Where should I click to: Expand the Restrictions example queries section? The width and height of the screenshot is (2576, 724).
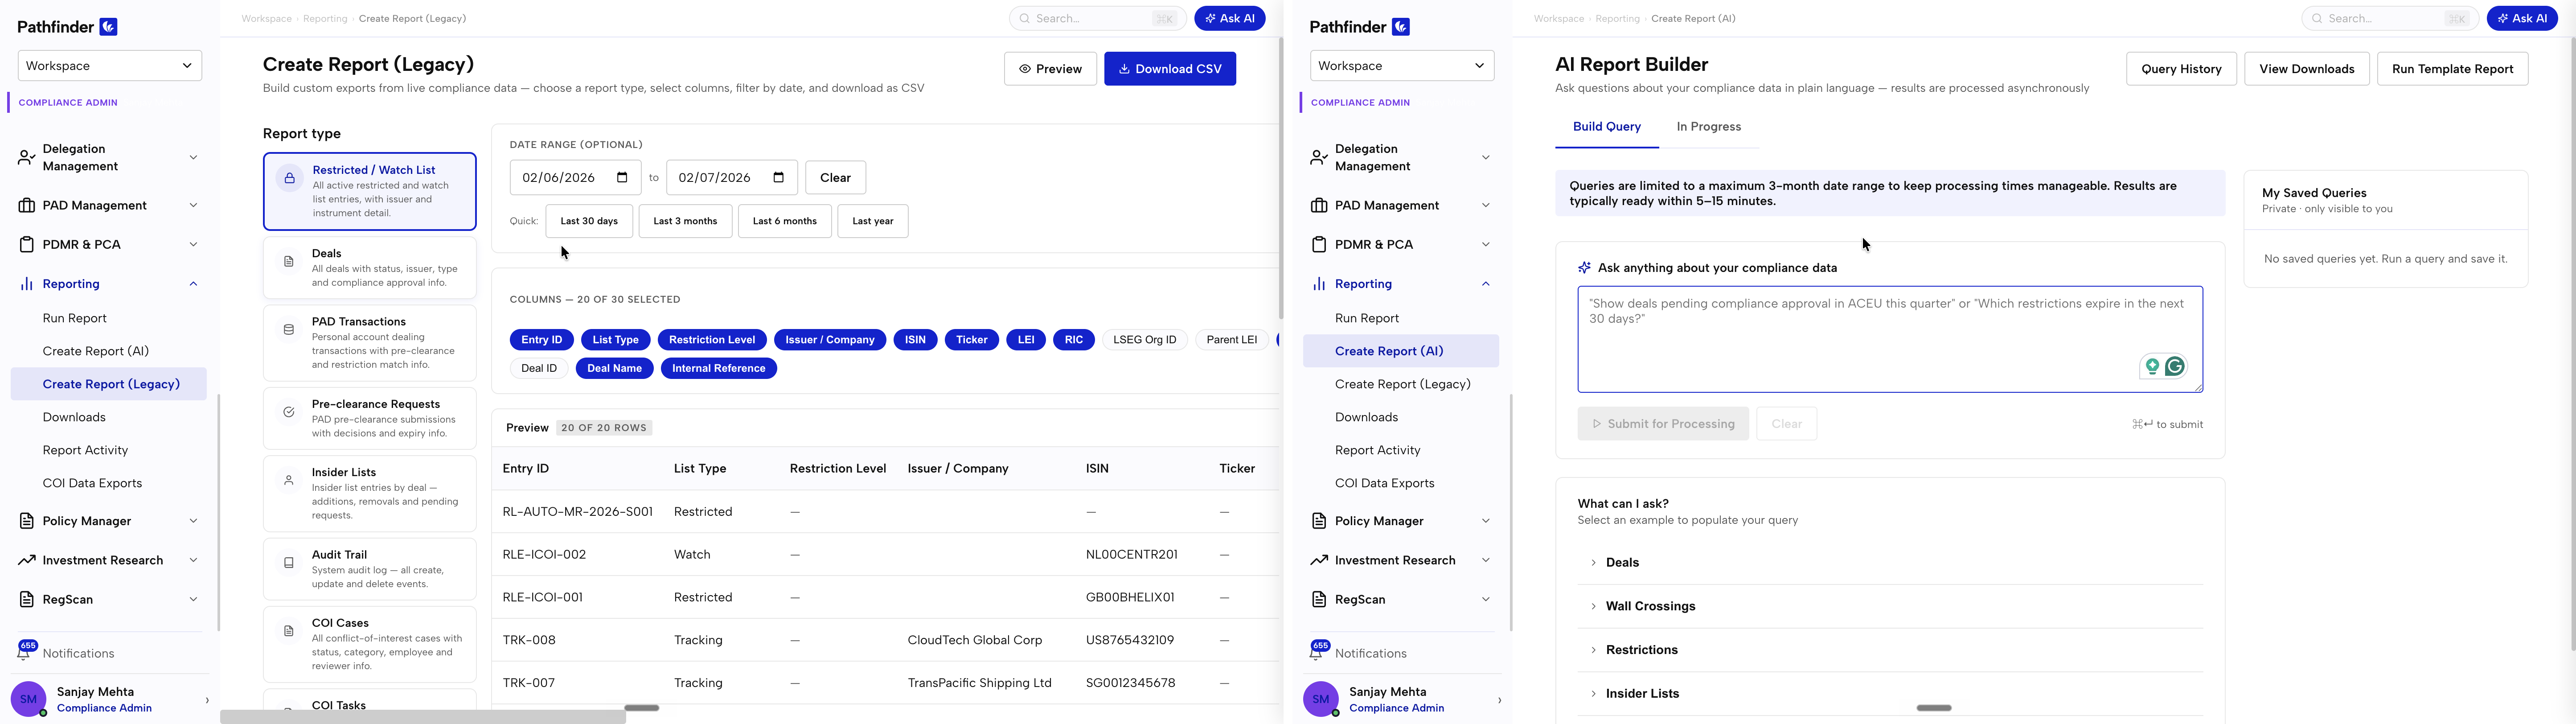click(1889, 650)
